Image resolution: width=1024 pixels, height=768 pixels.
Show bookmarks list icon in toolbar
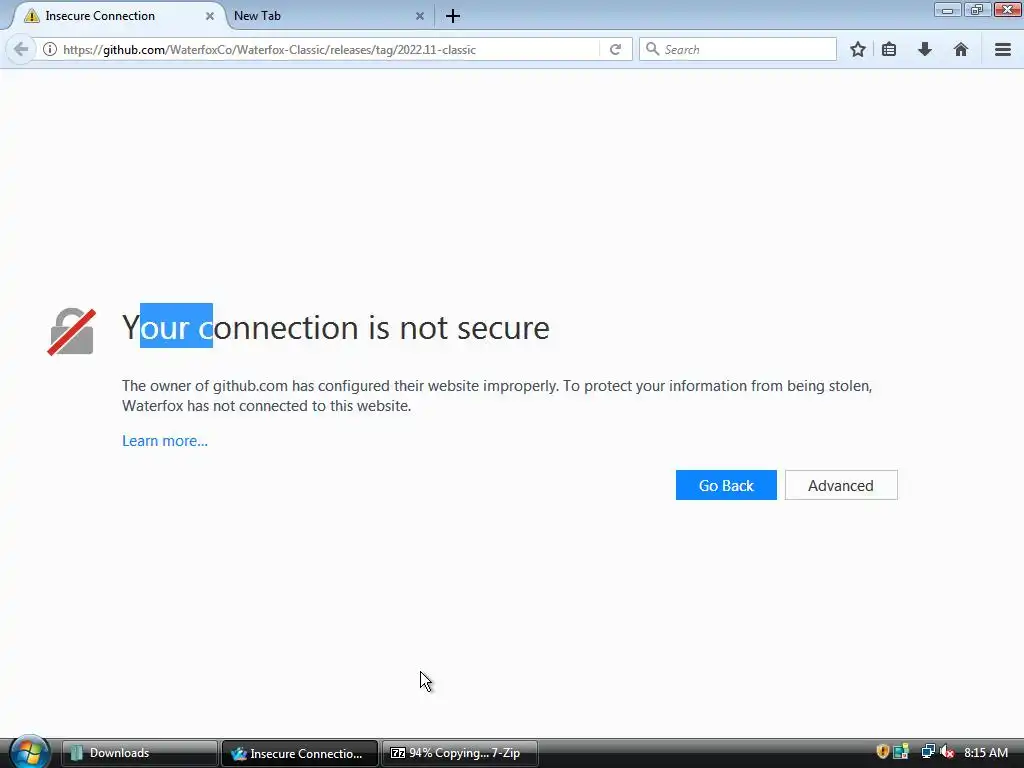tap(889, 50)
